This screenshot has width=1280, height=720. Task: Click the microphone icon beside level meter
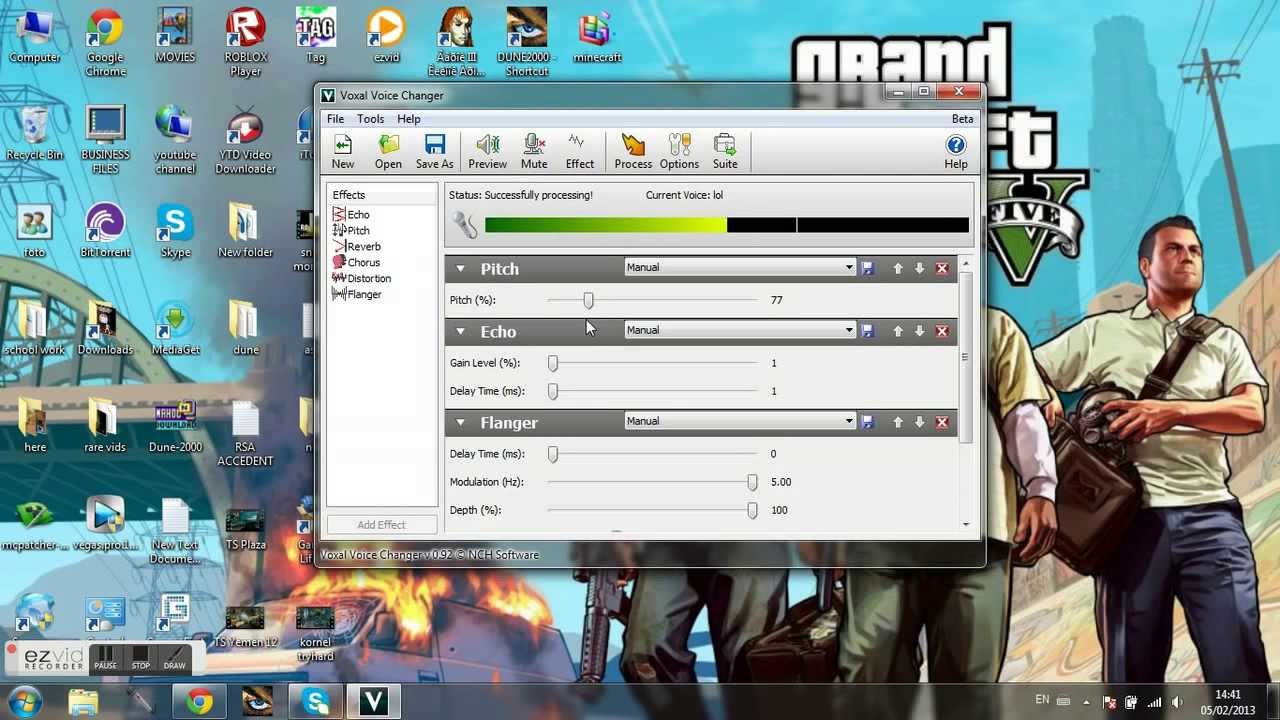tap(465, 225)
